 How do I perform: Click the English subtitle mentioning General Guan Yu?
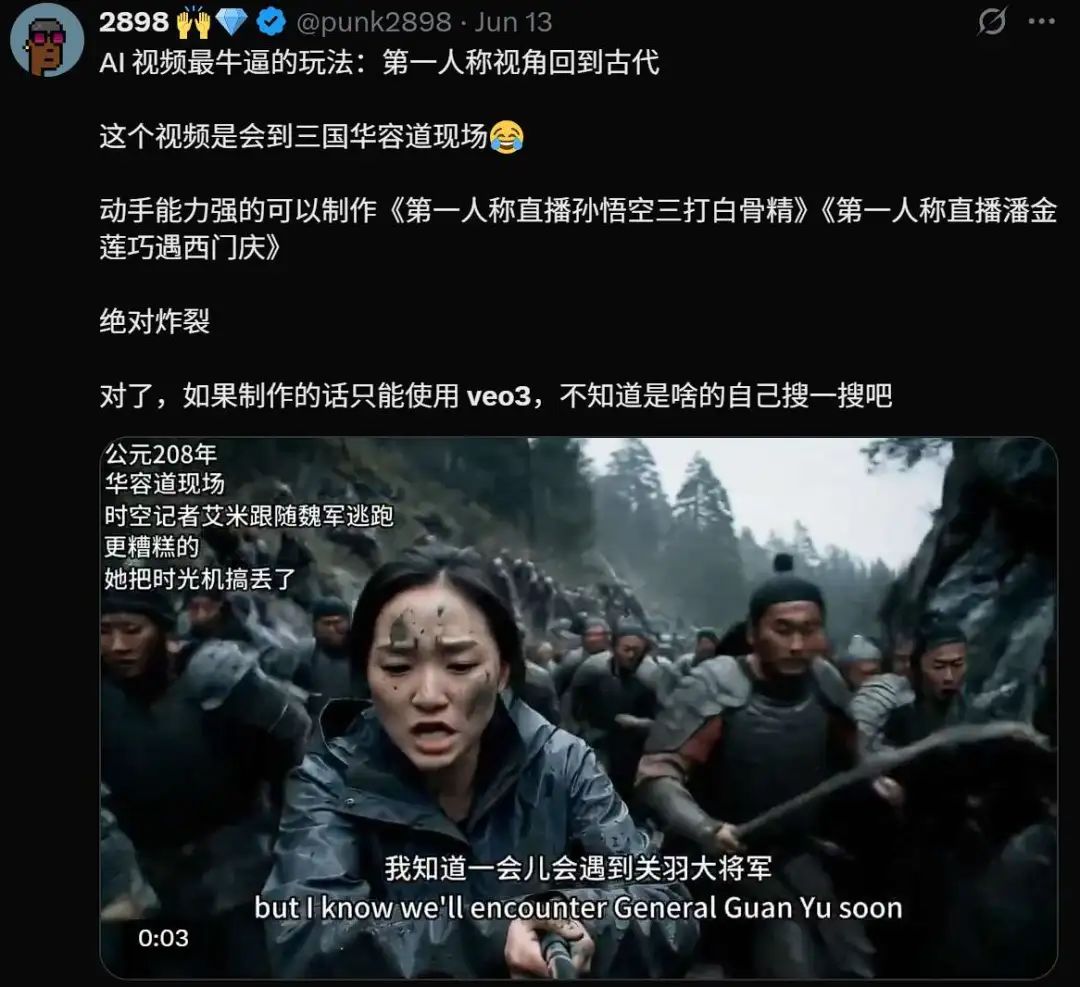(x=579, y=908)
